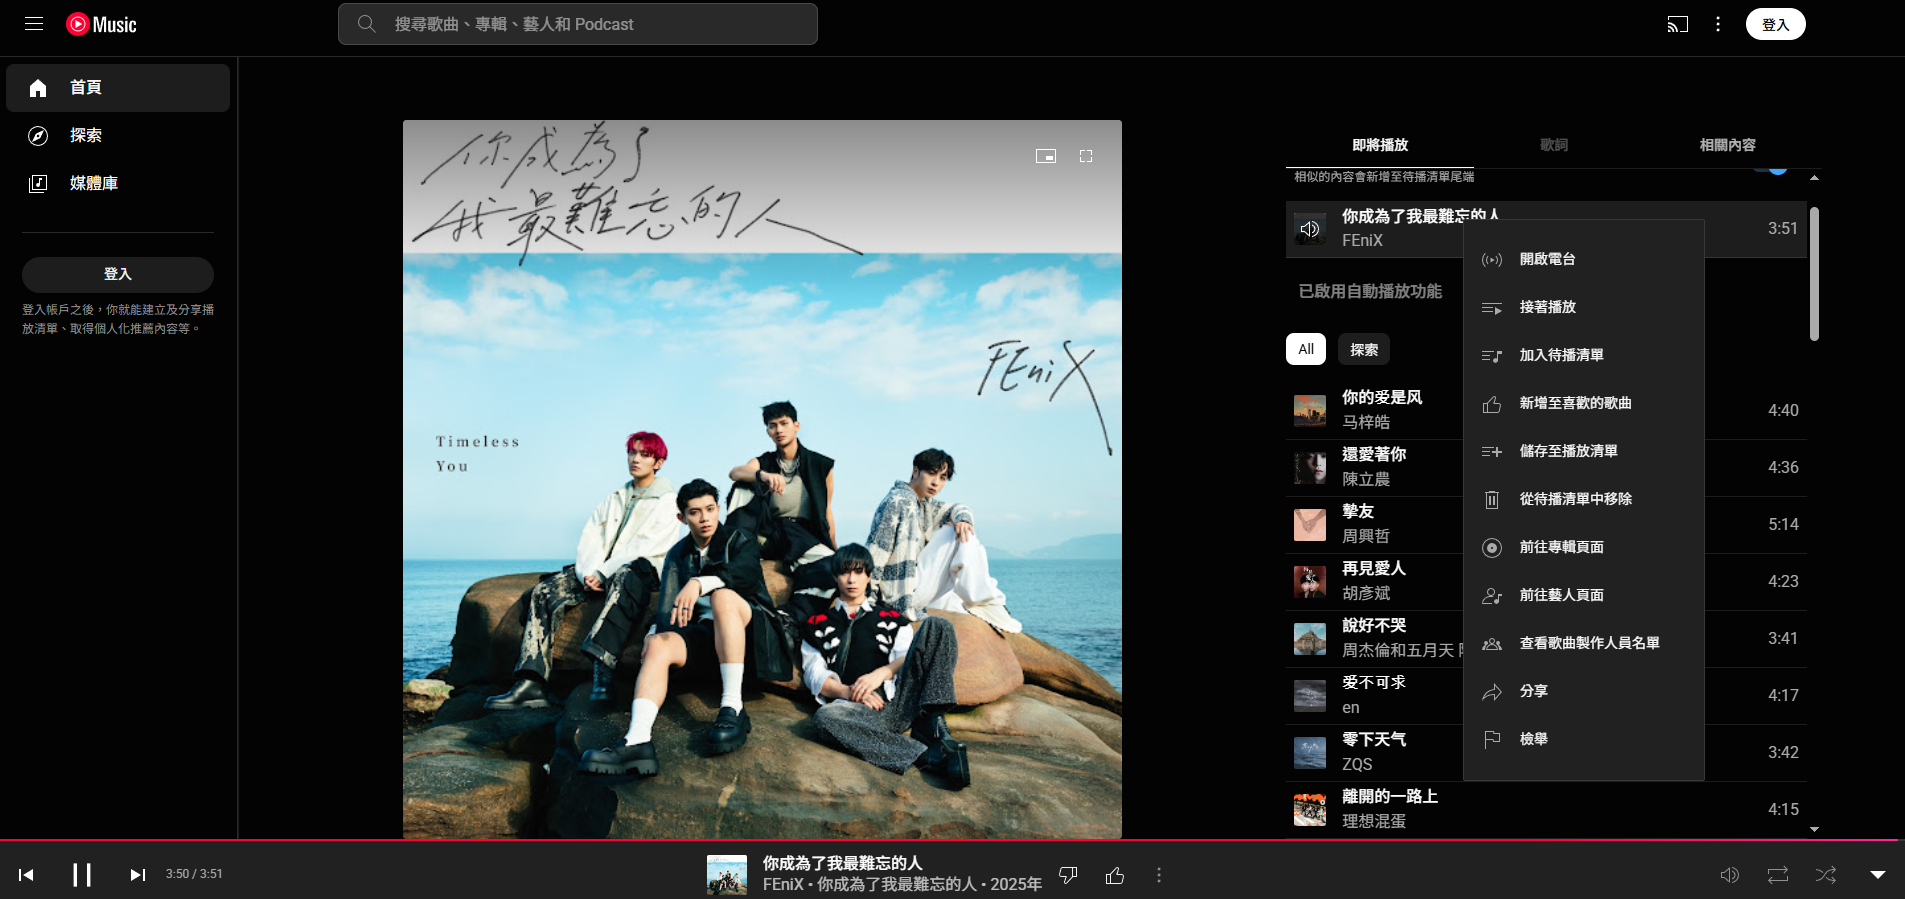This screenshot has height=899, width=1905.
Task: Click the Explore compass icon
Action: tap(38, 136)
